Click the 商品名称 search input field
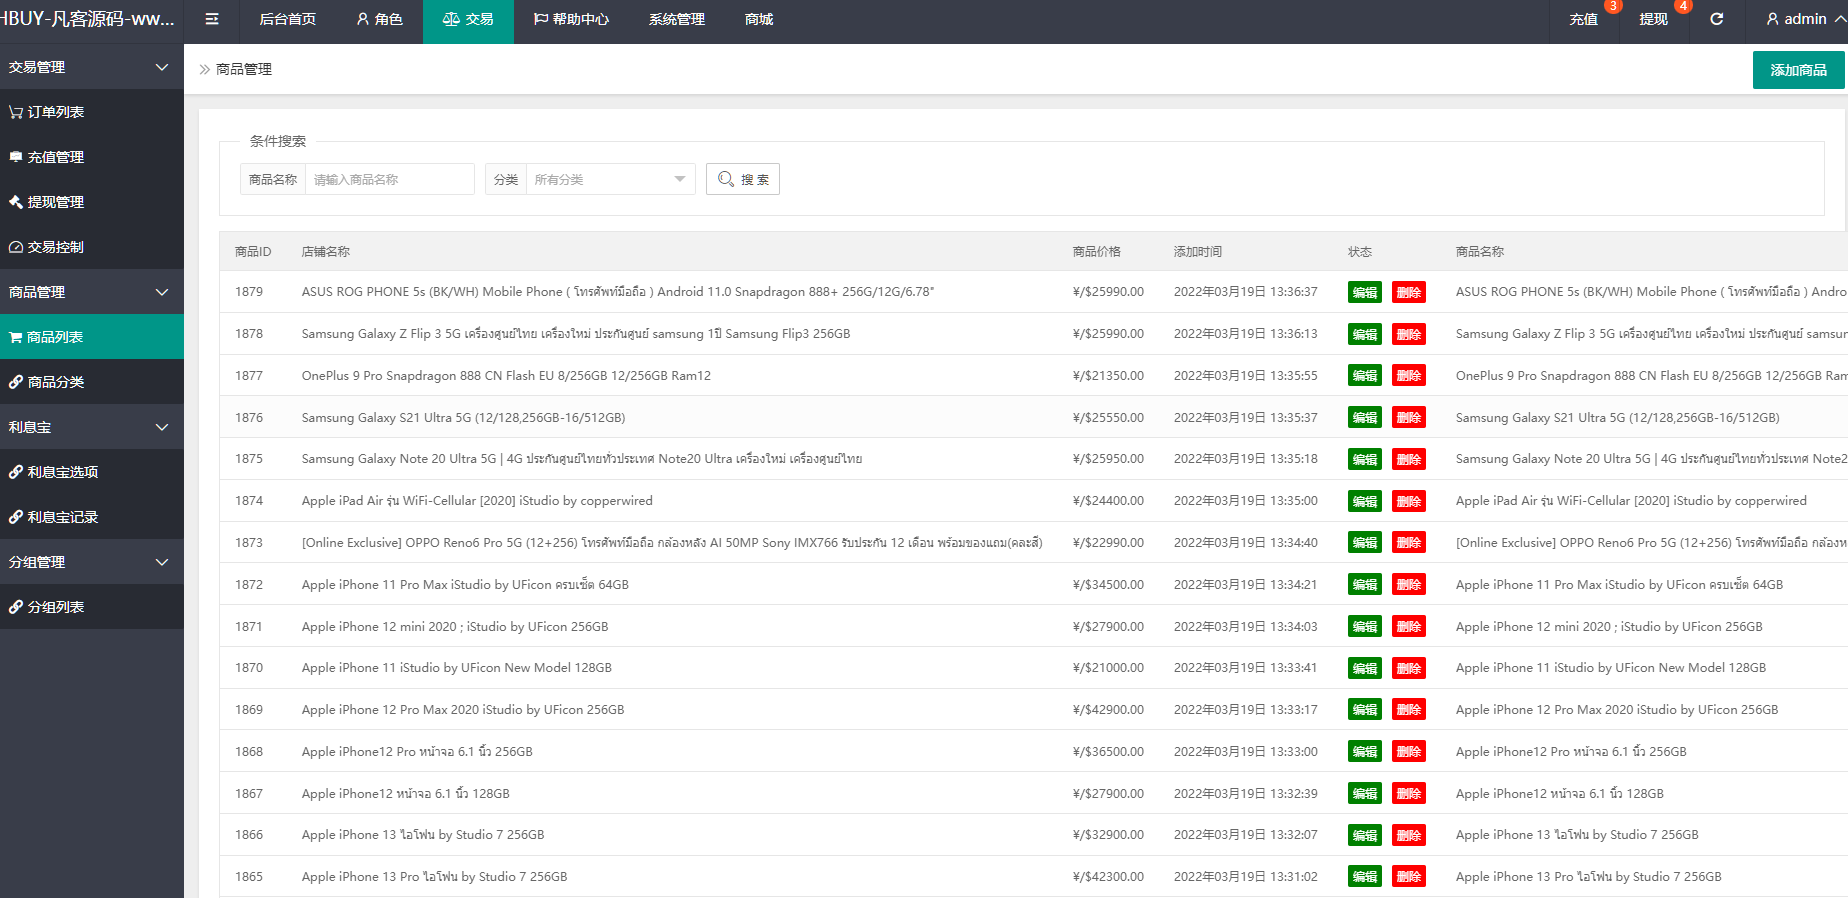The image size is (1848, 898). pyautogui.click(x=389, y=180)
